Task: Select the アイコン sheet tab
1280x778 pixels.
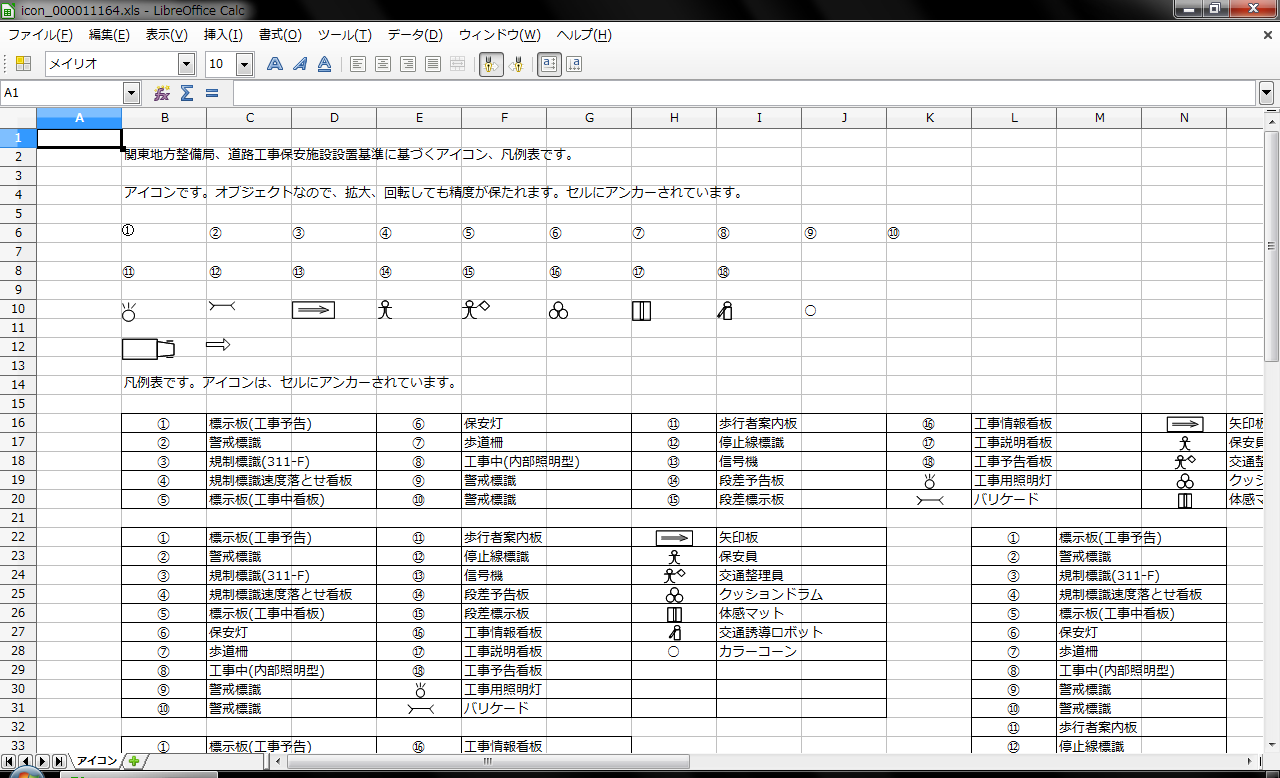Action: [x=97, y=761]
